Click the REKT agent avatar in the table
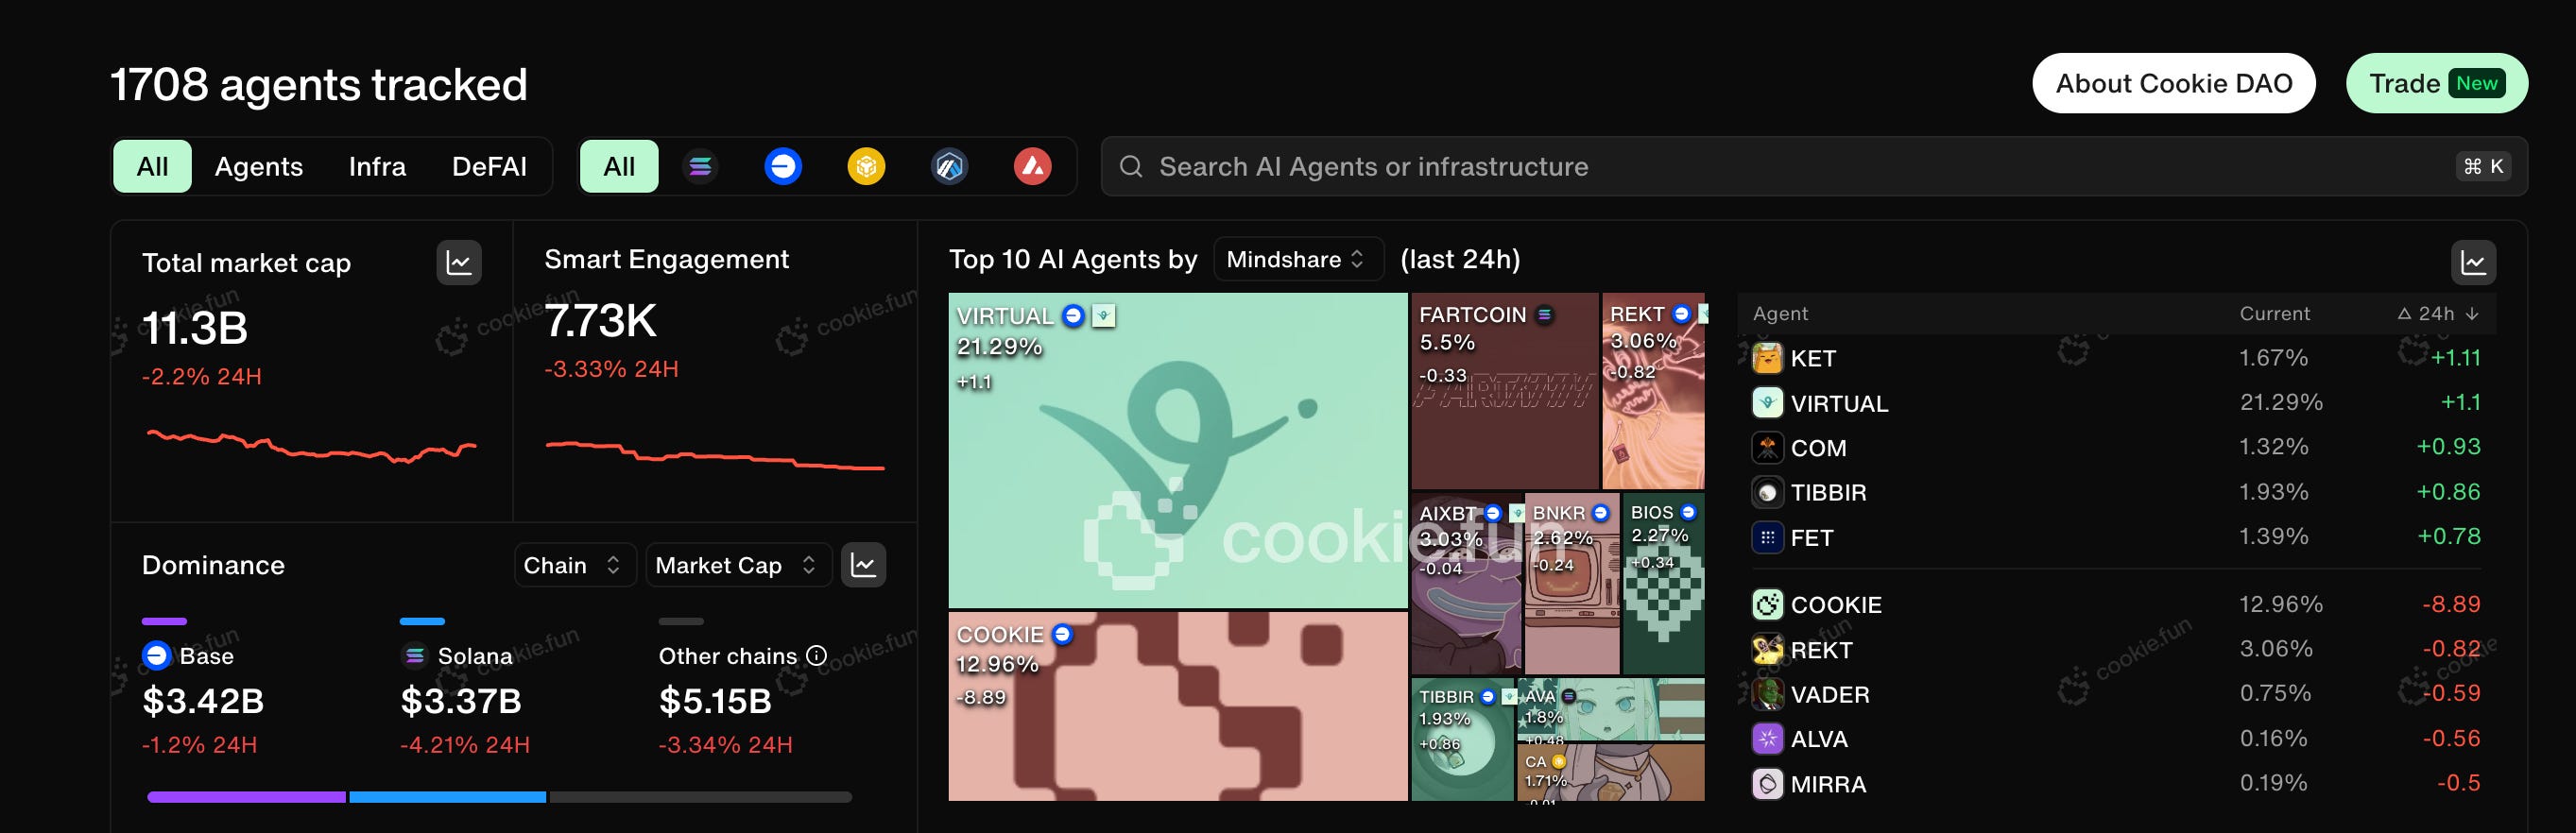Screen dimensions: 2576x833 pyautogui.click(x=1767, y=649)
